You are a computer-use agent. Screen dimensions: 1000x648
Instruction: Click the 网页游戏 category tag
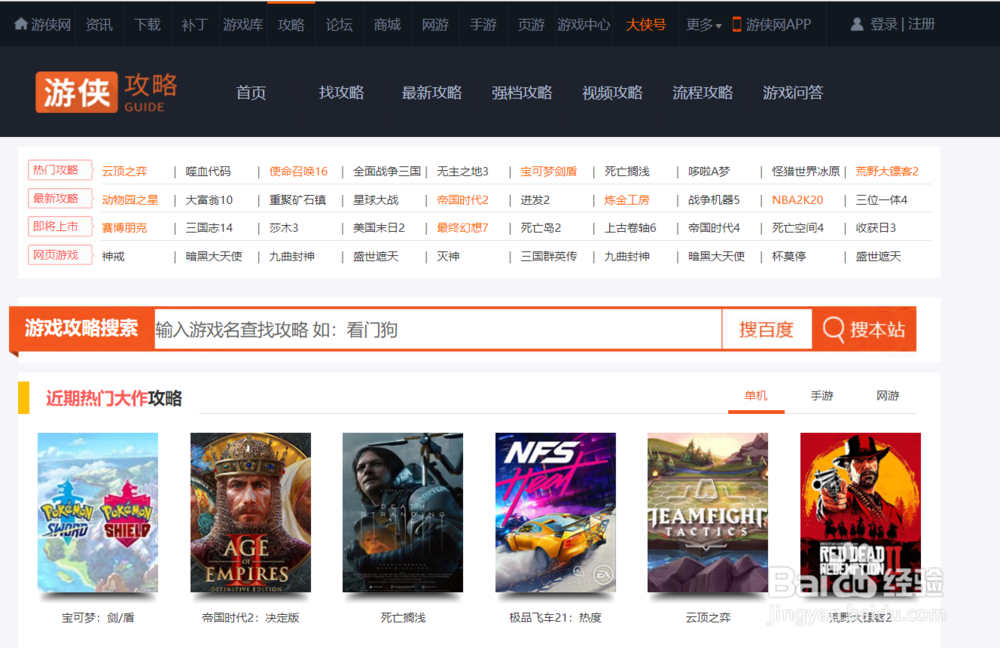(x=60, y=255)
